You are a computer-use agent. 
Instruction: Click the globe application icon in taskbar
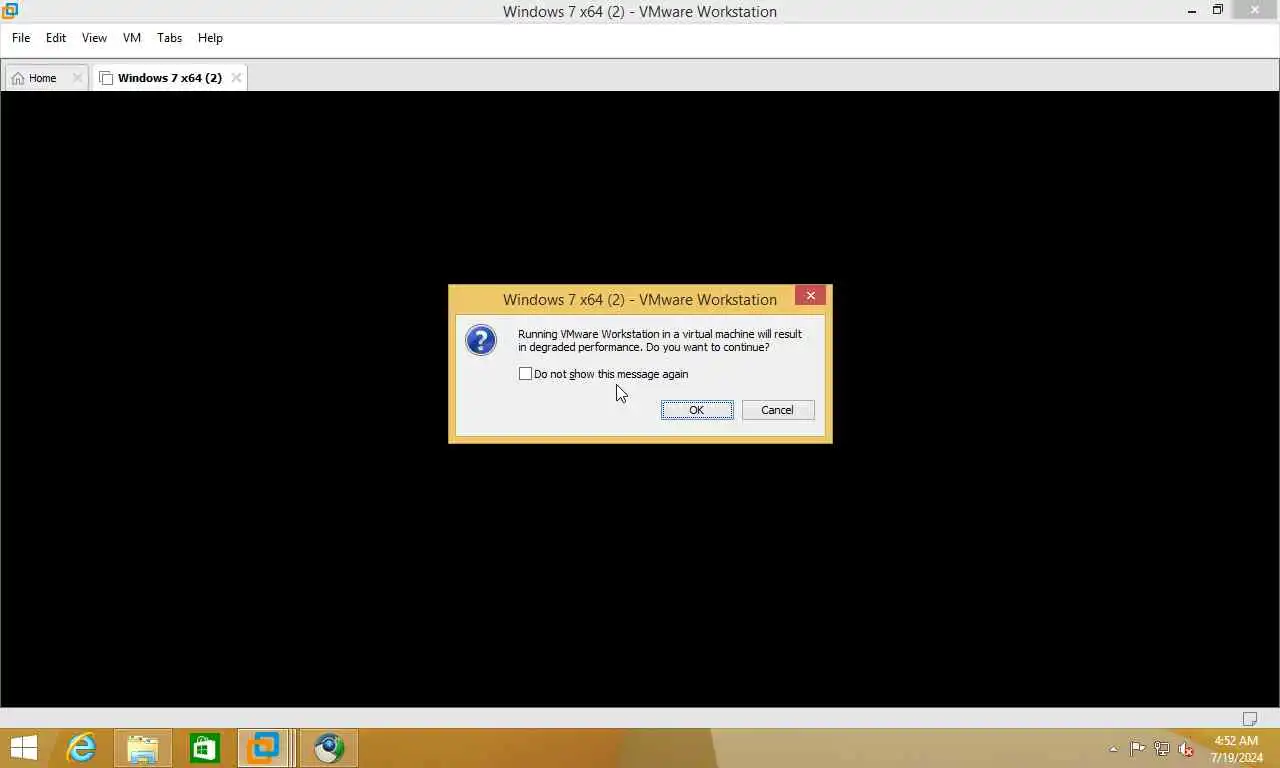click(x=328, y=748)
